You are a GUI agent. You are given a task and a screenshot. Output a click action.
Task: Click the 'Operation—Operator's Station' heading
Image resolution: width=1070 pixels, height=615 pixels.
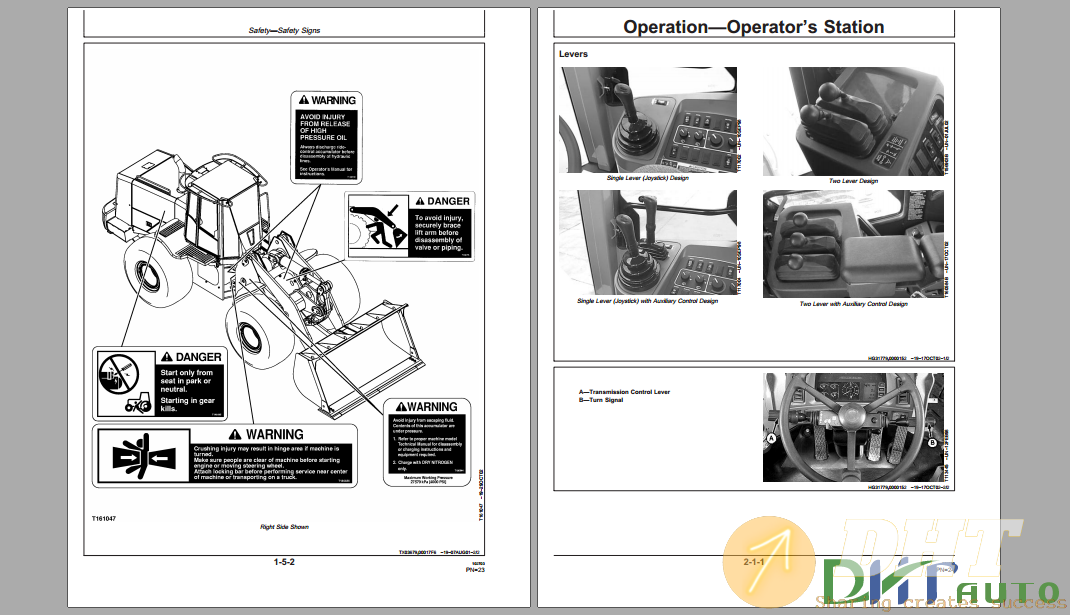click(753, 27)
